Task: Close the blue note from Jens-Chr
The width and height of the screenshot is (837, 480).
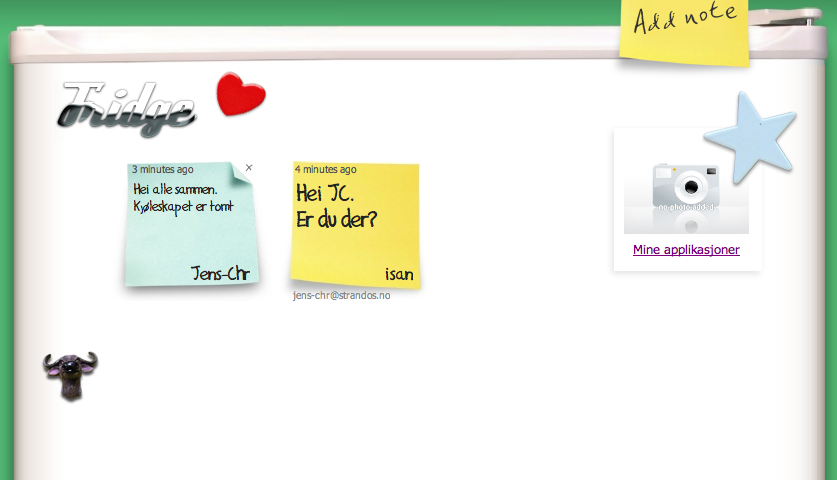Action: pyautogui.click(x=249, y=168)
